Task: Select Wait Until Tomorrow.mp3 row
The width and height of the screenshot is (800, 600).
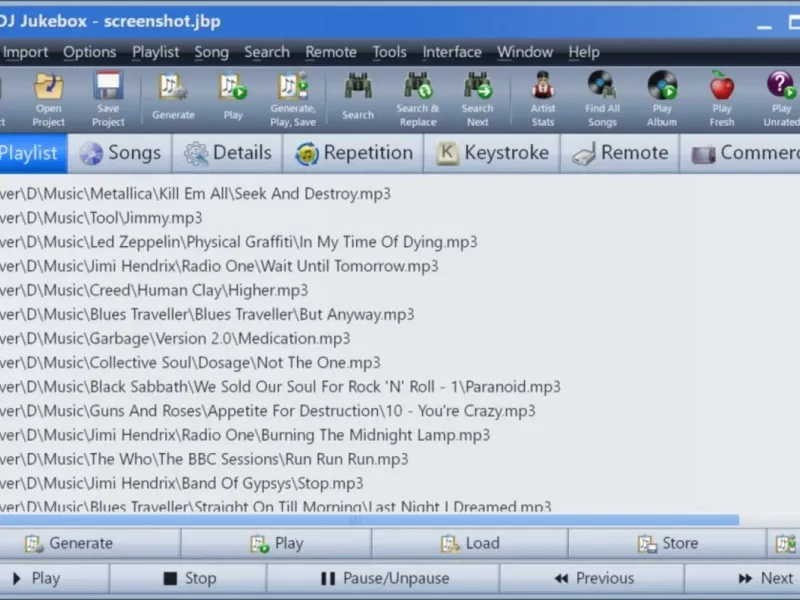Action: coord(400,266)
